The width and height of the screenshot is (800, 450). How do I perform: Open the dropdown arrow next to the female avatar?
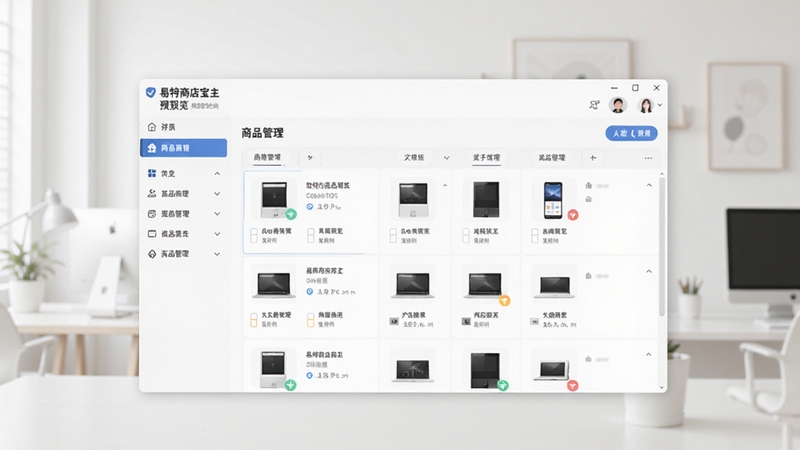click(x=660, y=105)
